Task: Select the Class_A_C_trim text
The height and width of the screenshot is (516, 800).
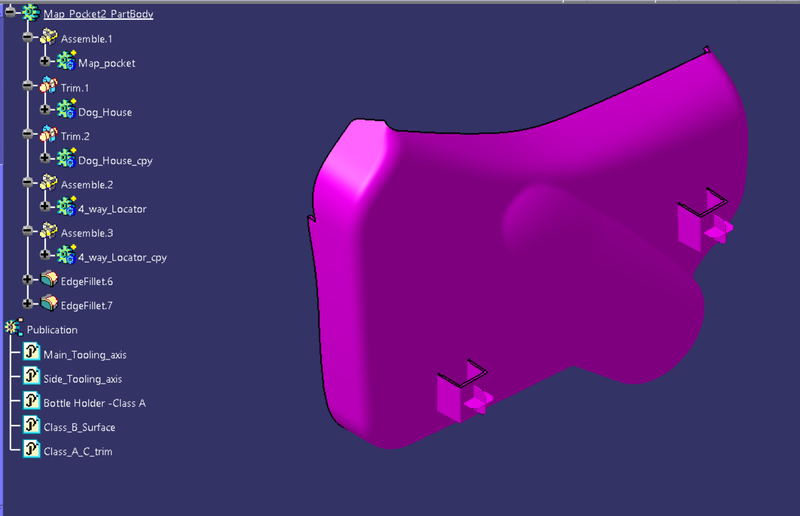Action: [x=78, y=452]
